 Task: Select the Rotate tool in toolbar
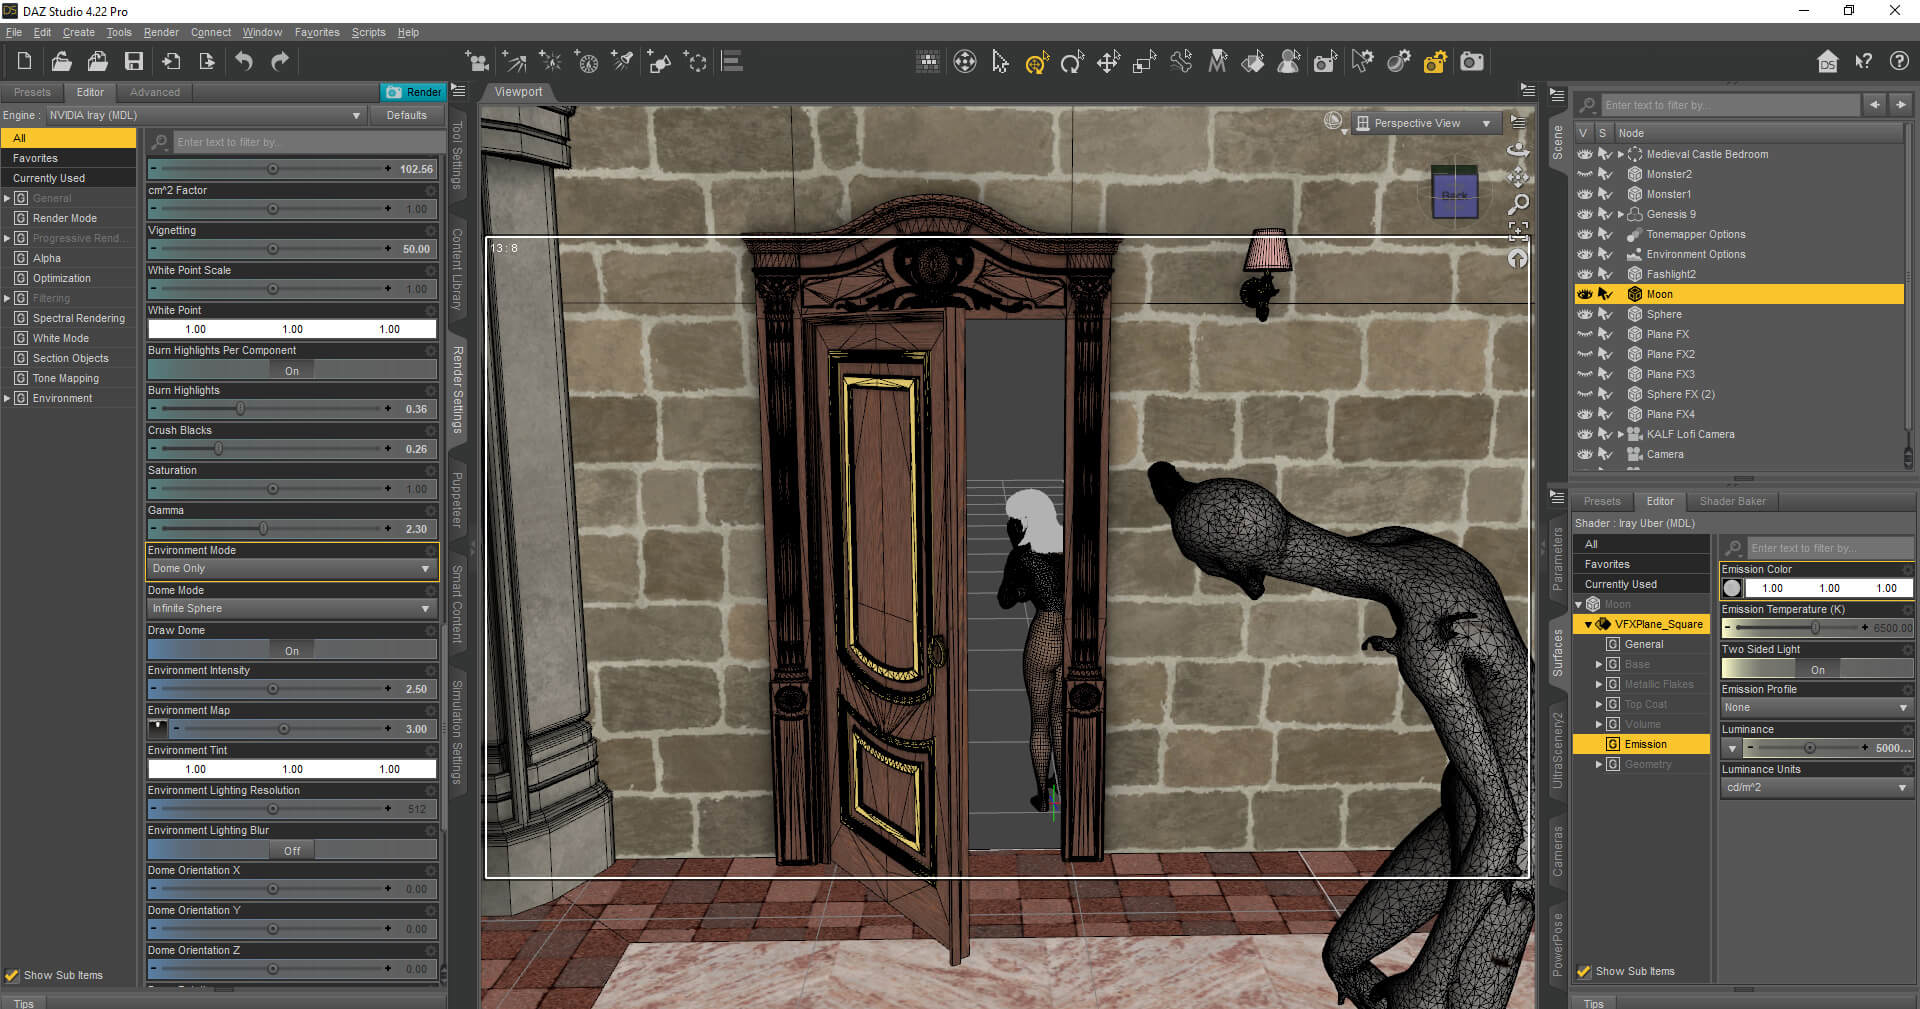pyautogui.click(x=1072, y=62)
